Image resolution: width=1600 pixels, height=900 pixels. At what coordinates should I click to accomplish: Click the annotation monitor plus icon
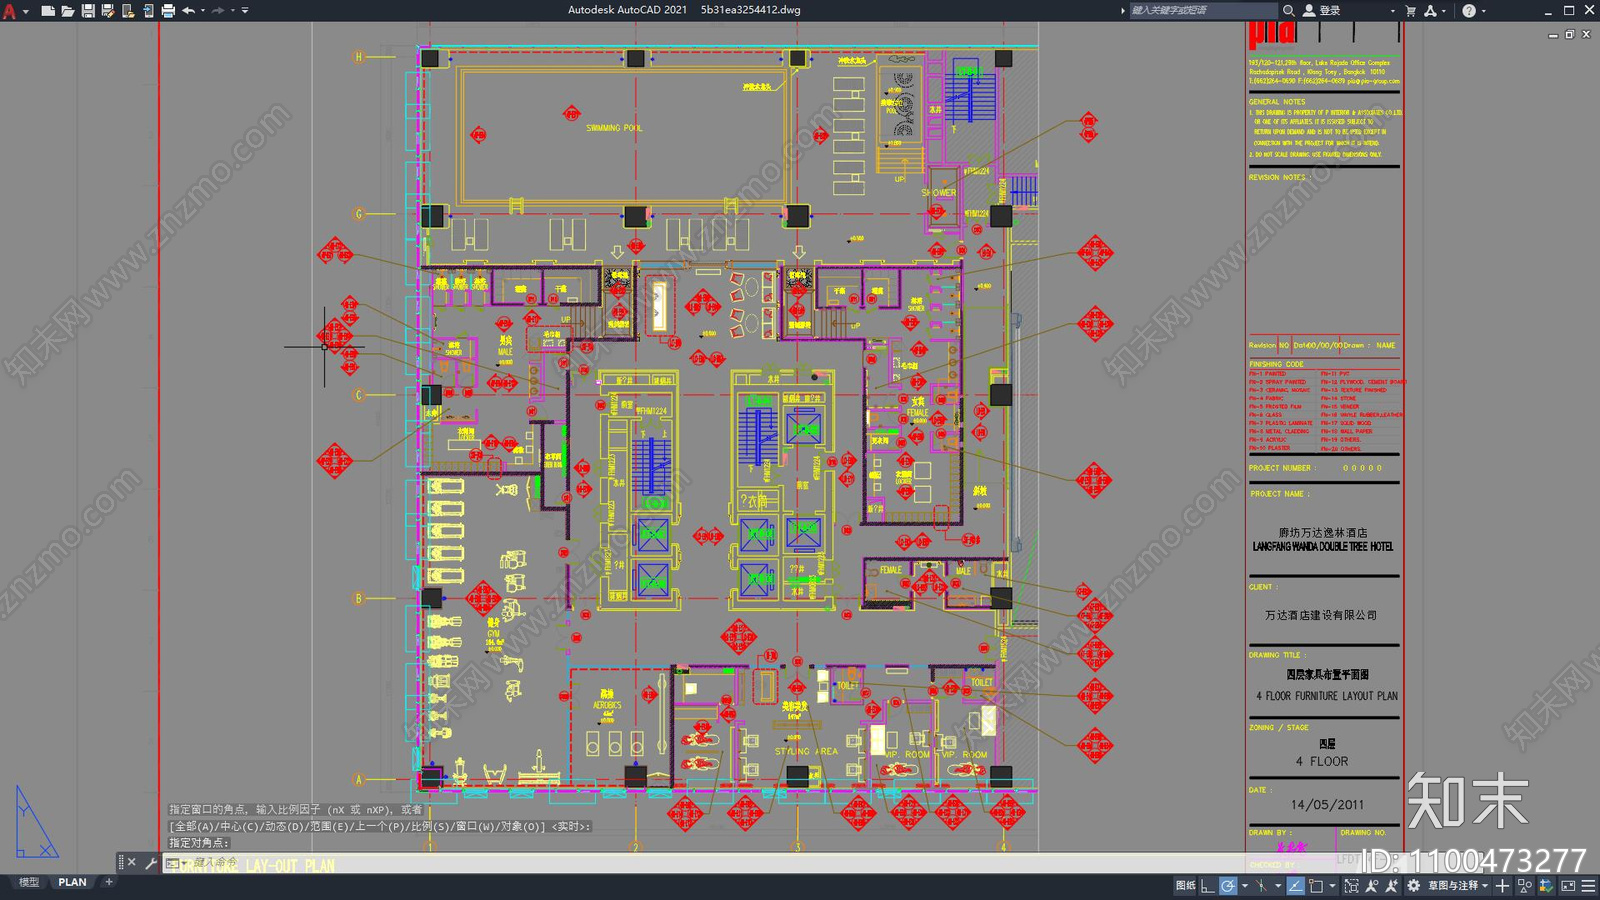[x=1502, y=886]
